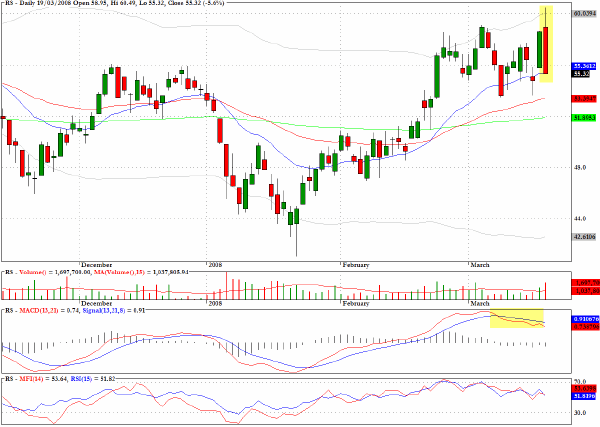Image resolution: width=600 pixels, height=427 pixels.
Task: Click the 30.0 oscillator level label
Action: click(580, 412)
